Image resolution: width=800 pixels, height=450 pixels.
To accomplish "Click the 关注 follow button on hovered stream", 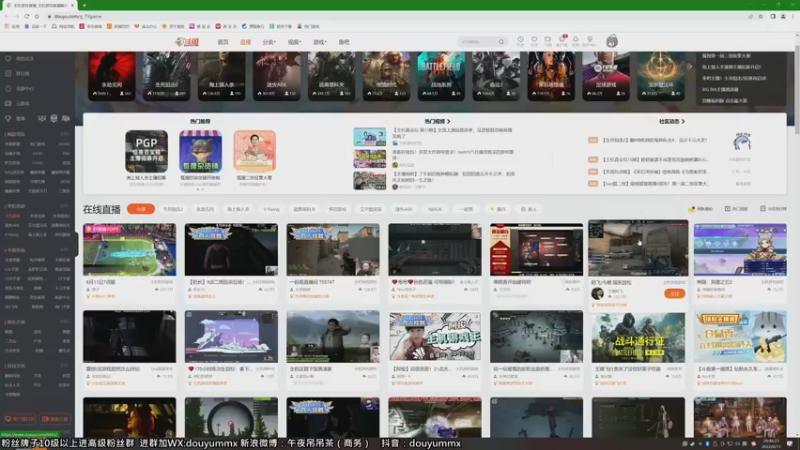I will [674, 293].
